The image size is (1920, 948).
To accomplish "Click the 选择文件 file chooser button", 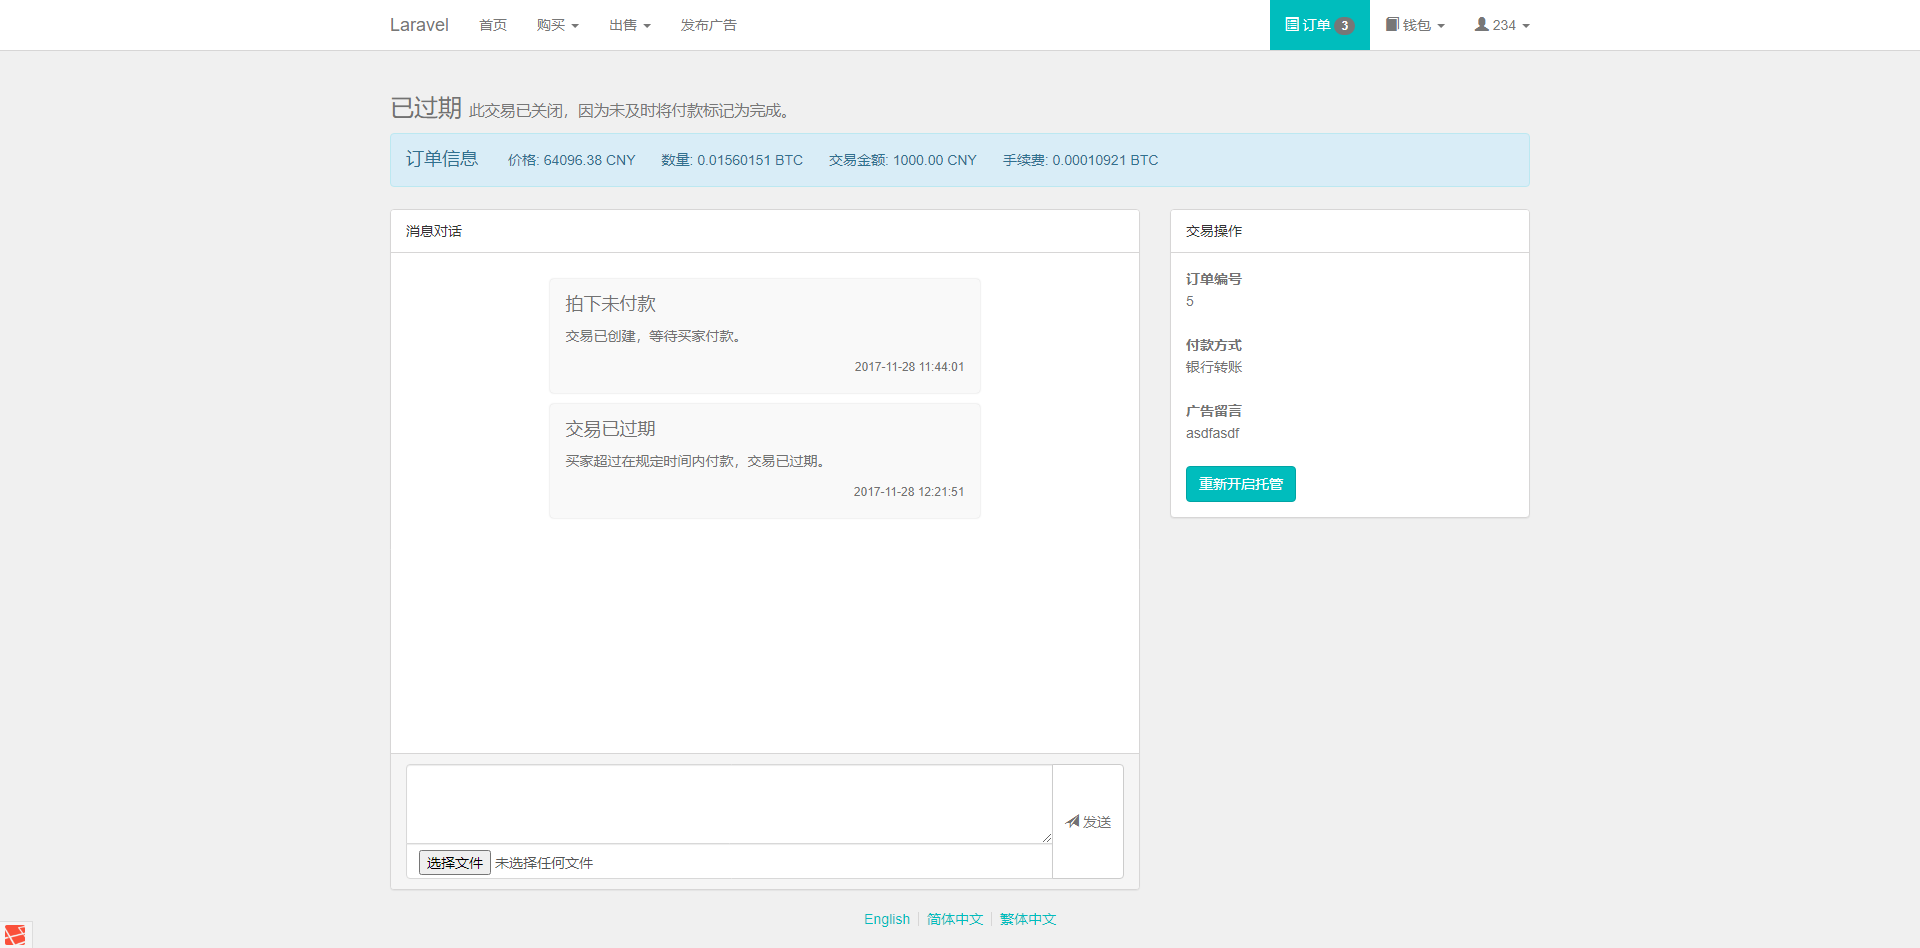I will [454, 862].
